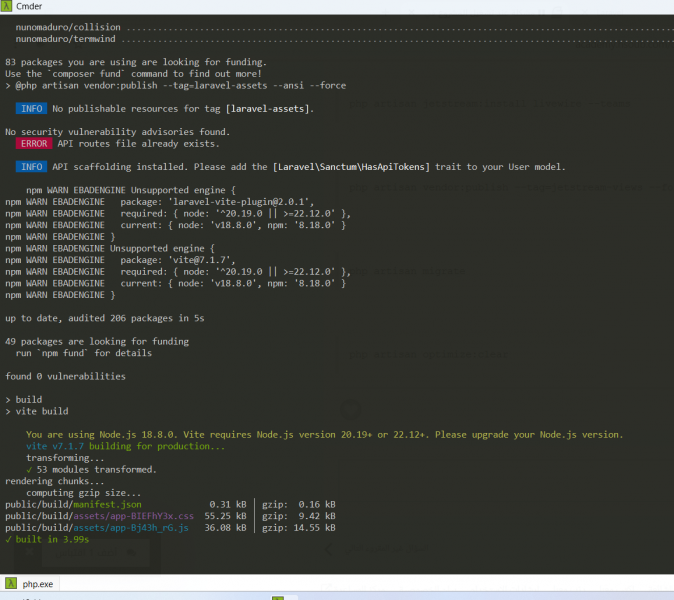Click the red ERROR badge
The width and height of the screenshot is (674, 600).
coord(33,144)
